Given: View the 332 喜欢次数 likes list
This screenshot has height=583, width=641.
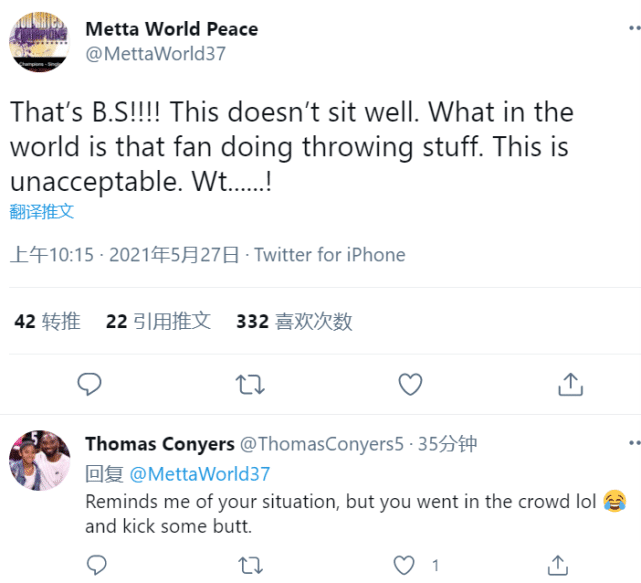Looking at the screenshot, I should (x=294, y=321).
